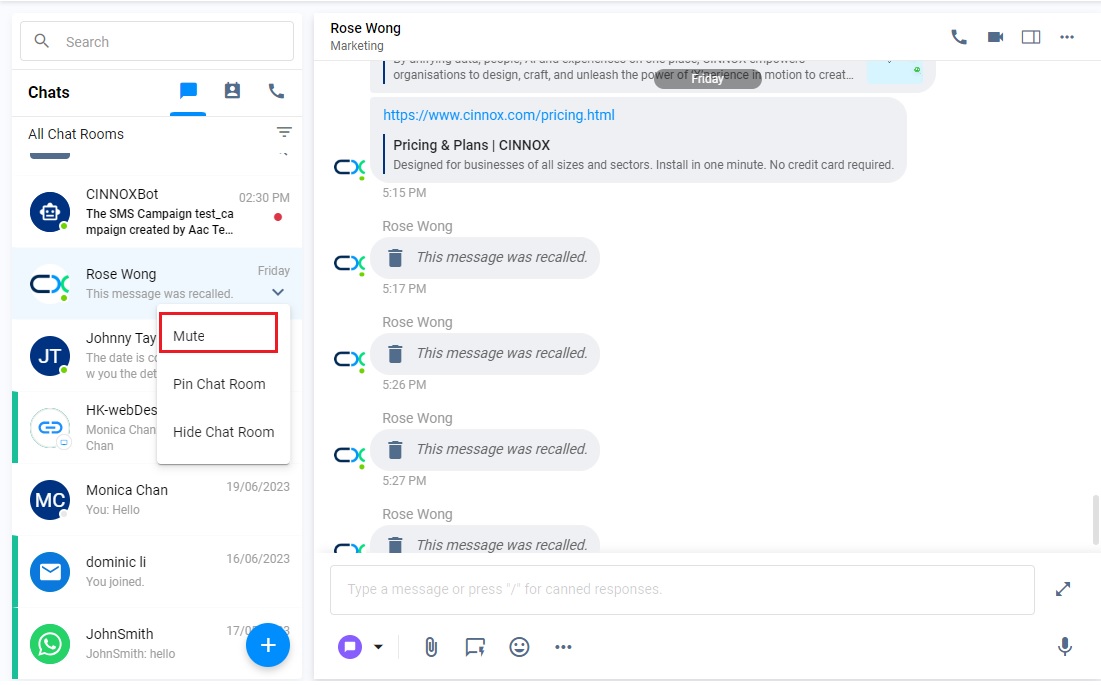Screen dimensions: 1101x685
Task: Click the purple chat channel icon
Action: click(x=350, y=646)
